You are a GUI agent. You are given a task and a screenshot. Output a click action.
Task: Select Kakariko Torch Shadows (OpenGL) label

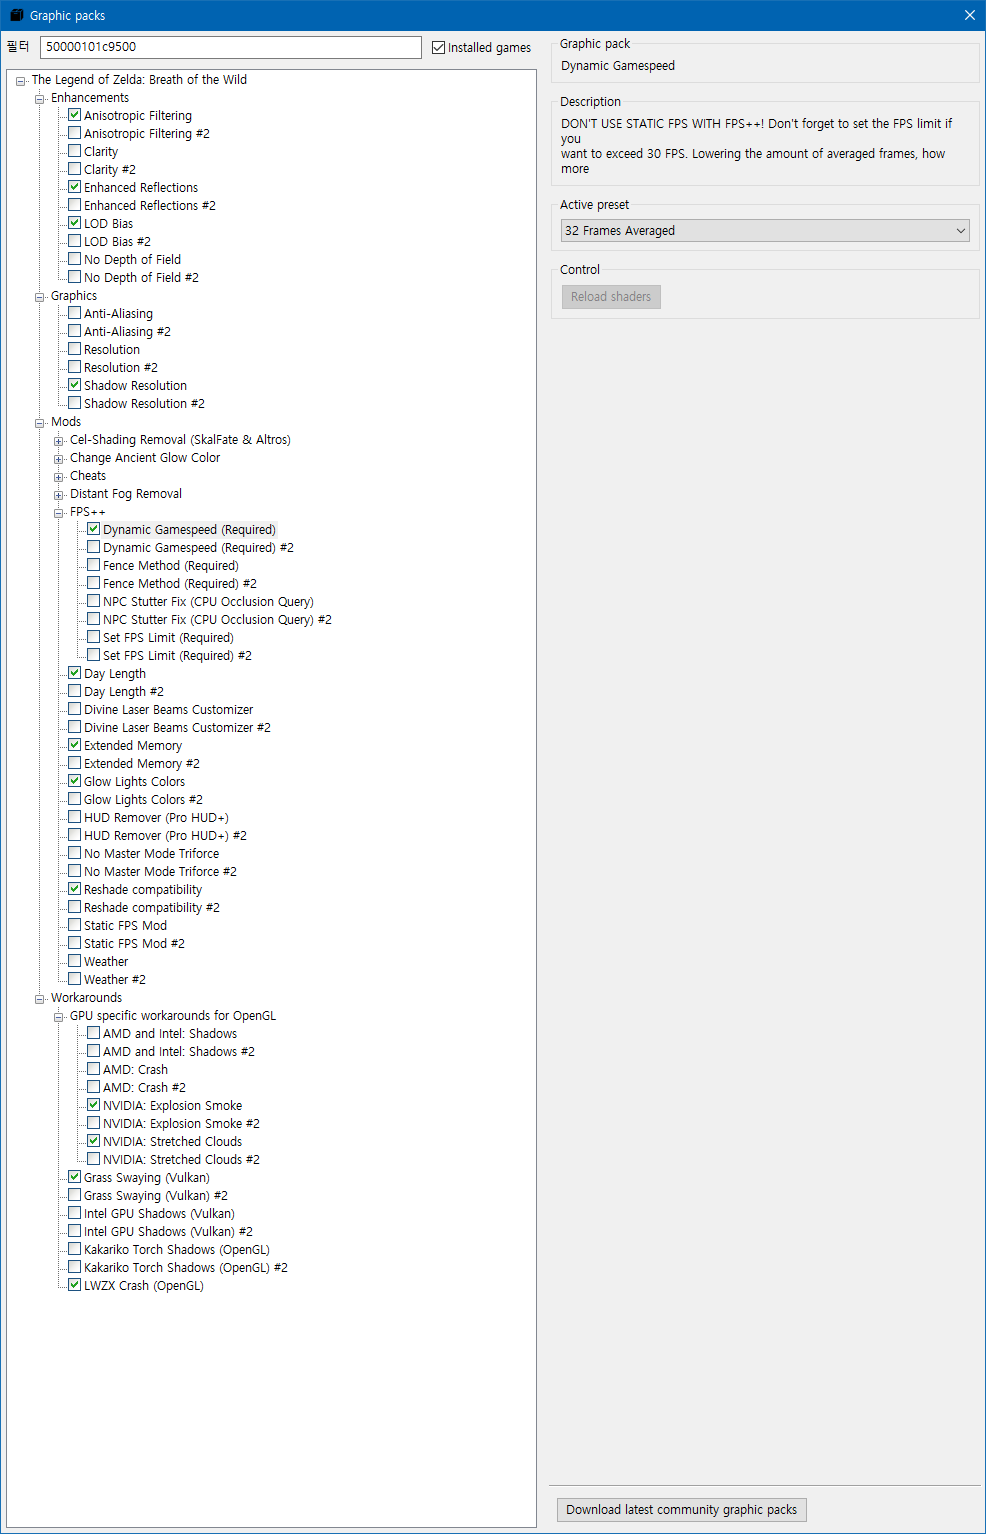click(176, 1250)
